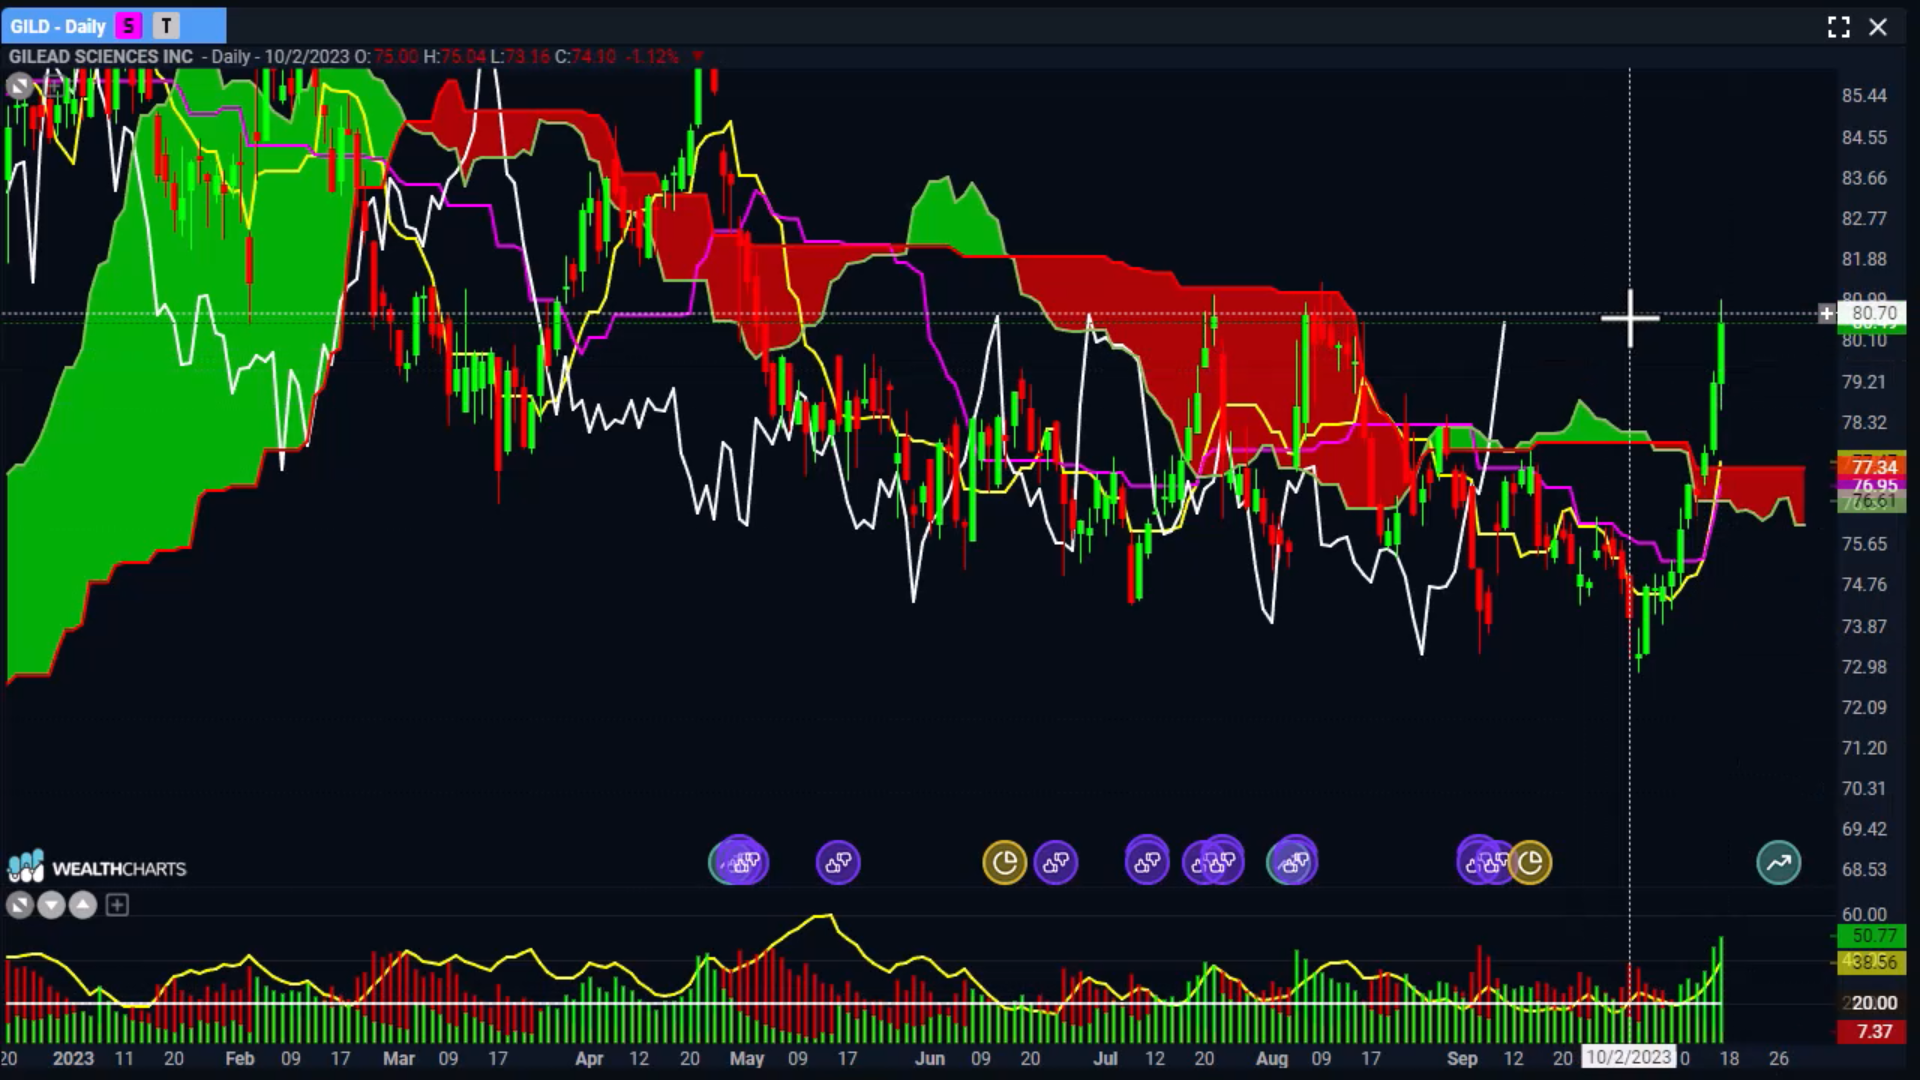
Task: Open the thumbs sentiment marker just after June 20
Action: [1056, 862]
